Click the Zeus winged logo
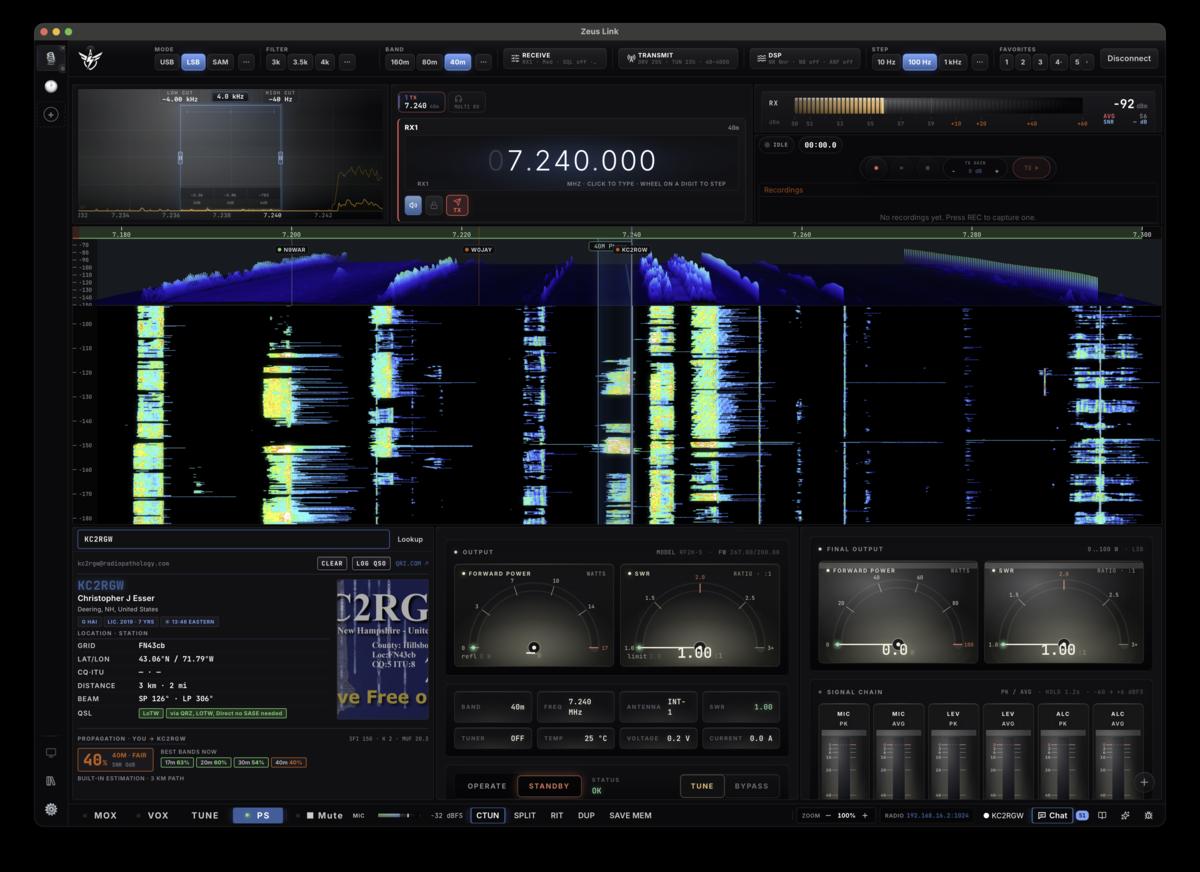The image size is (1200, 872). pos(93,59)
